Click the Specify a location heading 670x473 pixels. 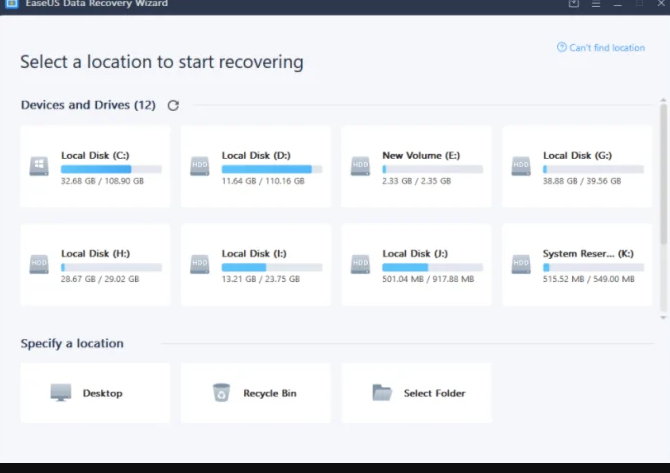(72, 344)
